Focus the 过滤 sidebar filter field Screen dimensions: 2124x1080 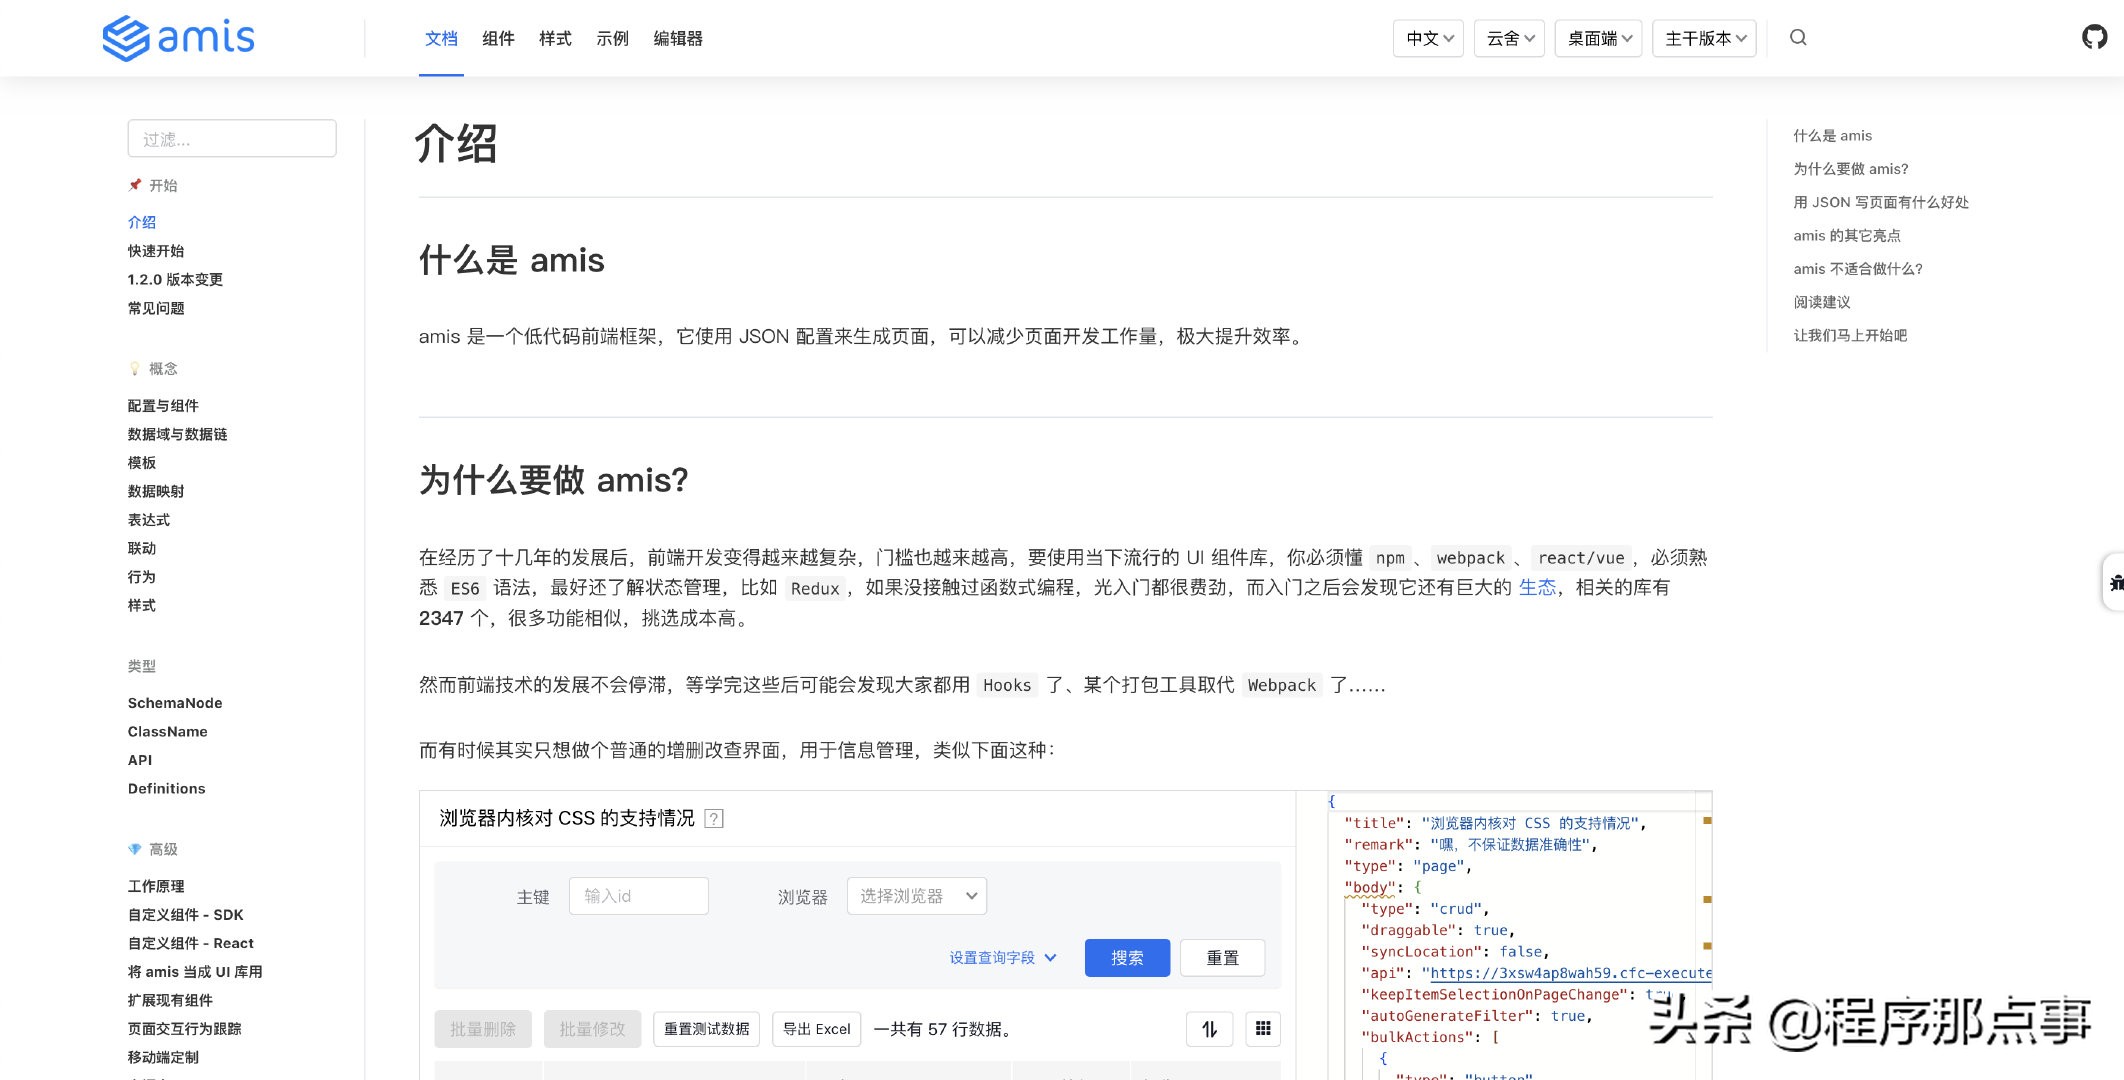[232, 139]
